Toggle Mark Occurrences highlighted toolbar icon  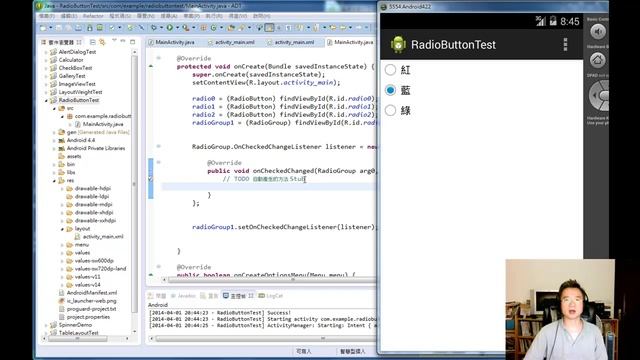269,28
